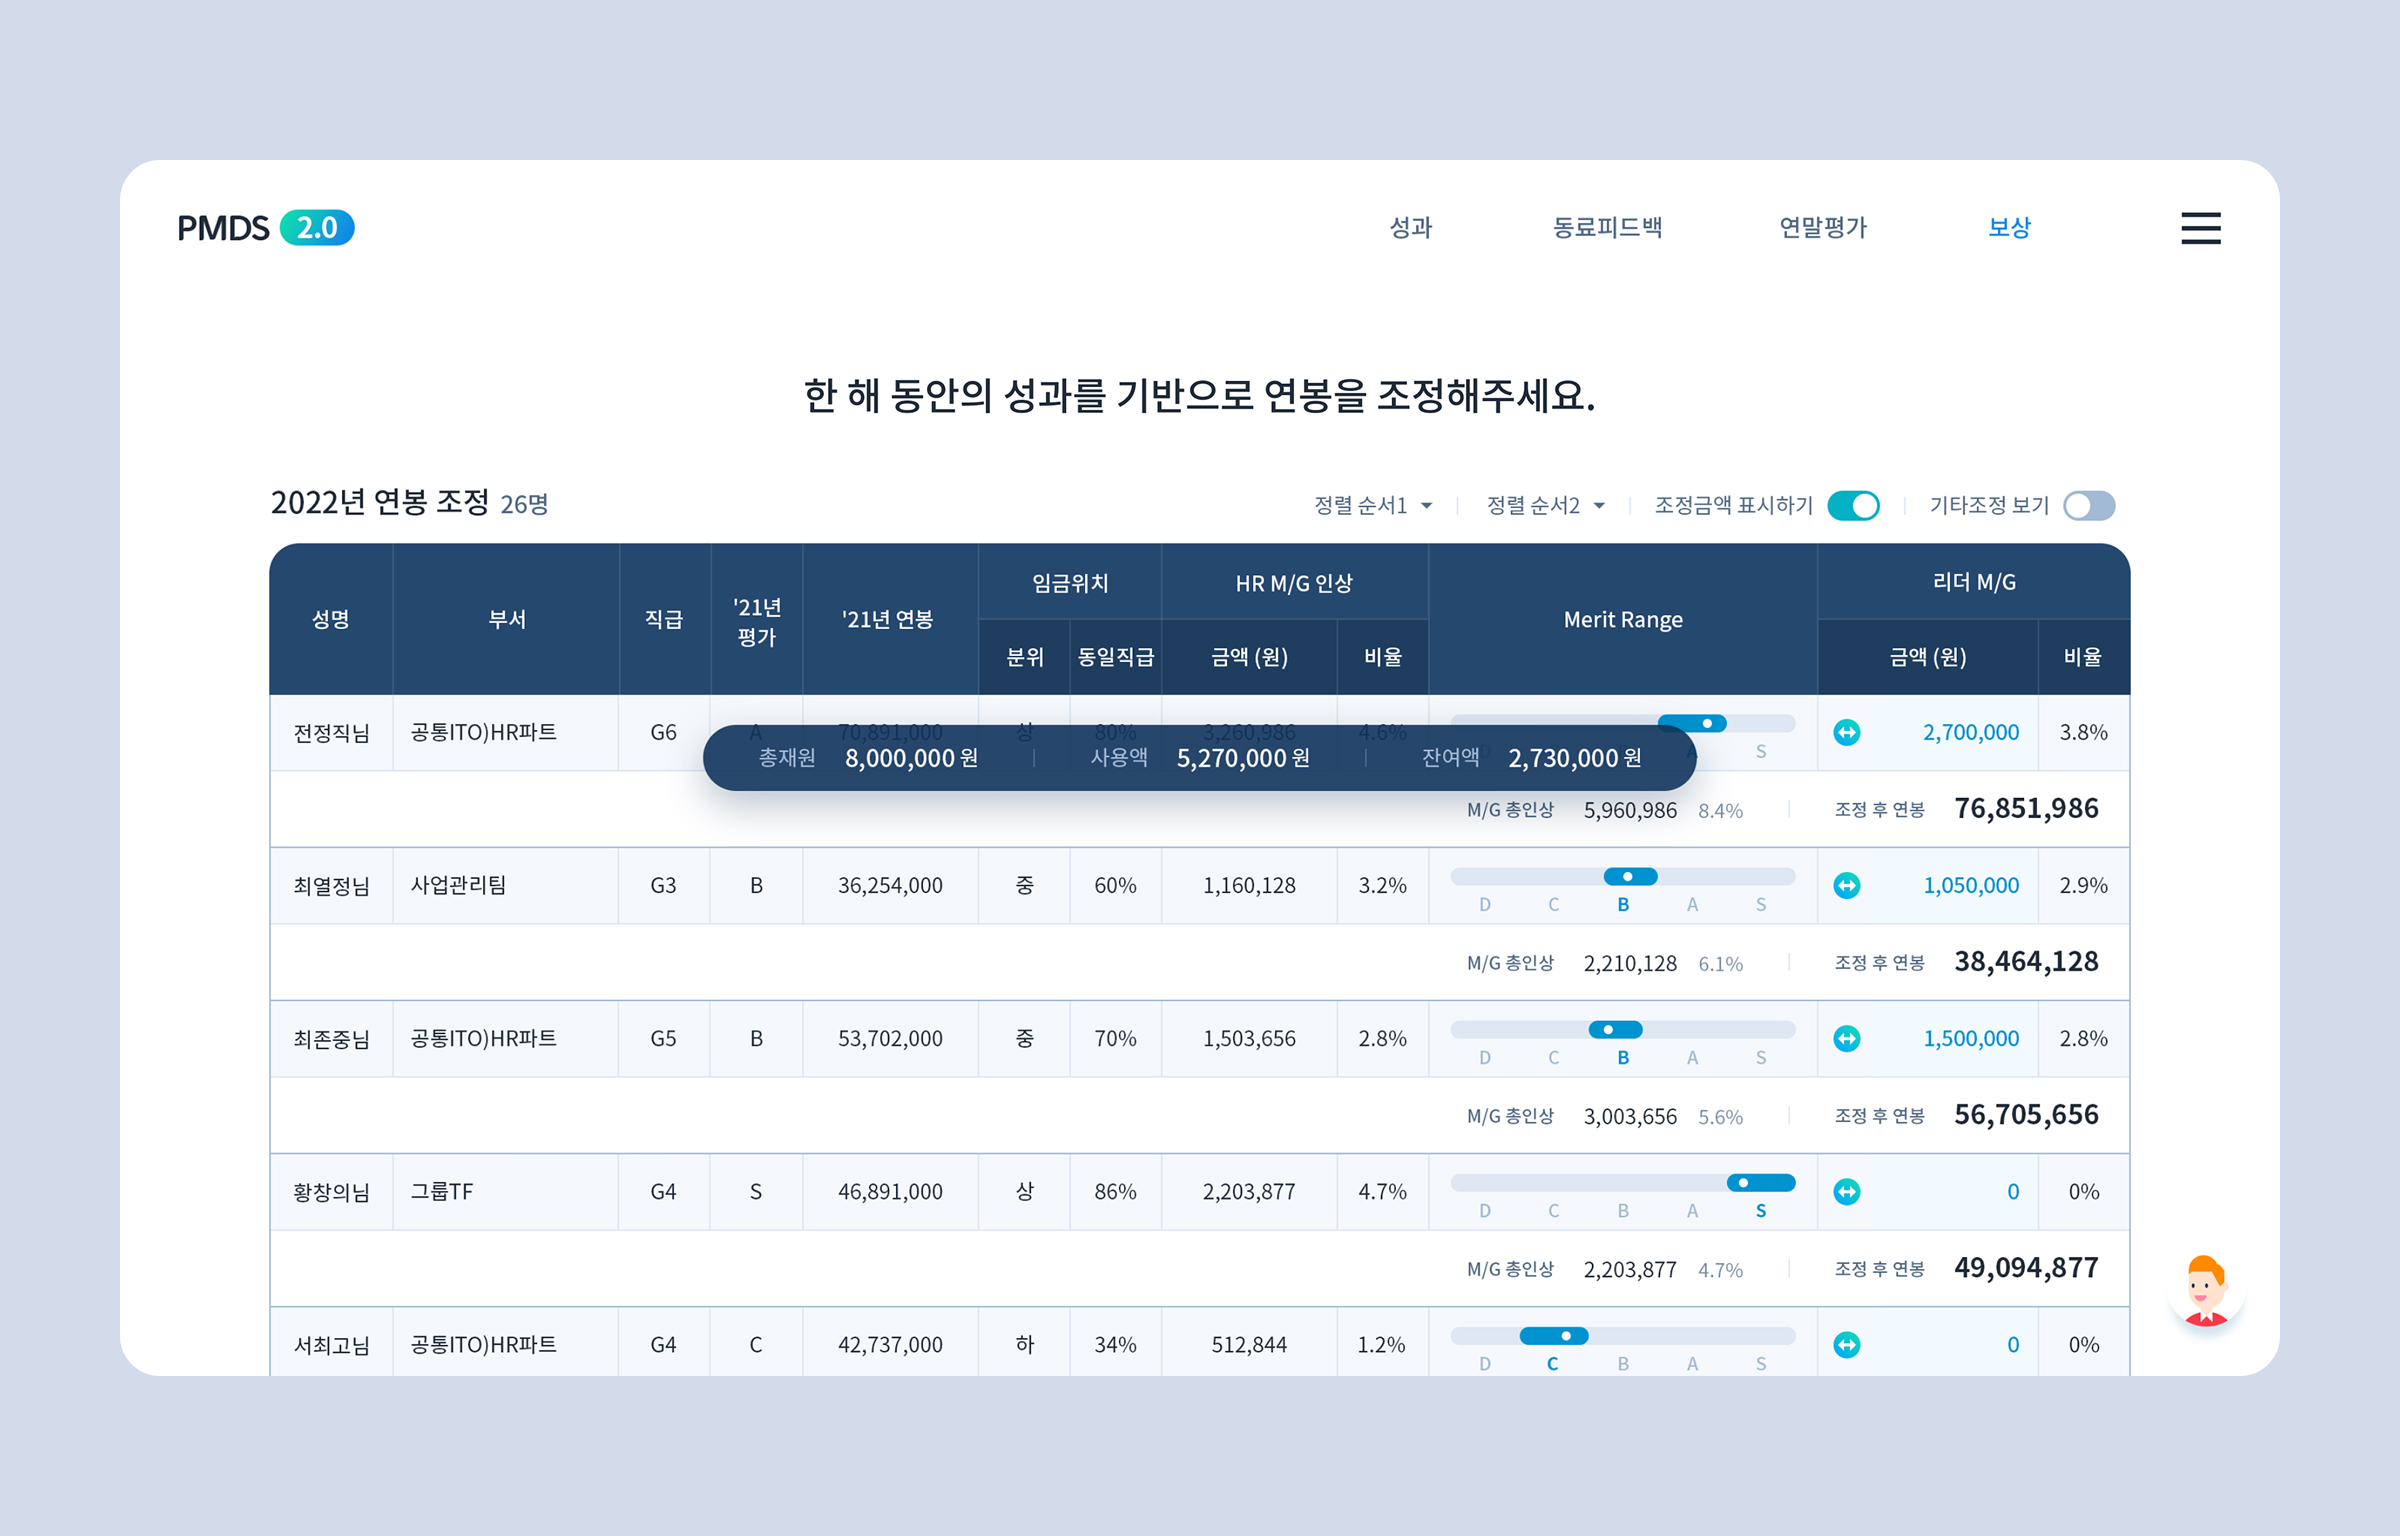The height and width of the screenshot is (1536, 2400).
Task: Click the 1,500,000 leader amount link
Action: coord(1970,1038)
